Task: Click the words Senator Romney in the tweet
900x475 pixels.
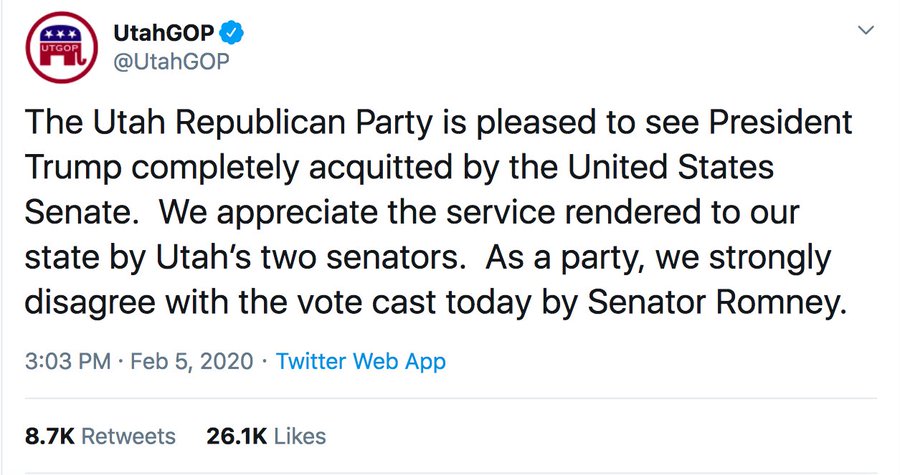Action: (x=716, y=302)
